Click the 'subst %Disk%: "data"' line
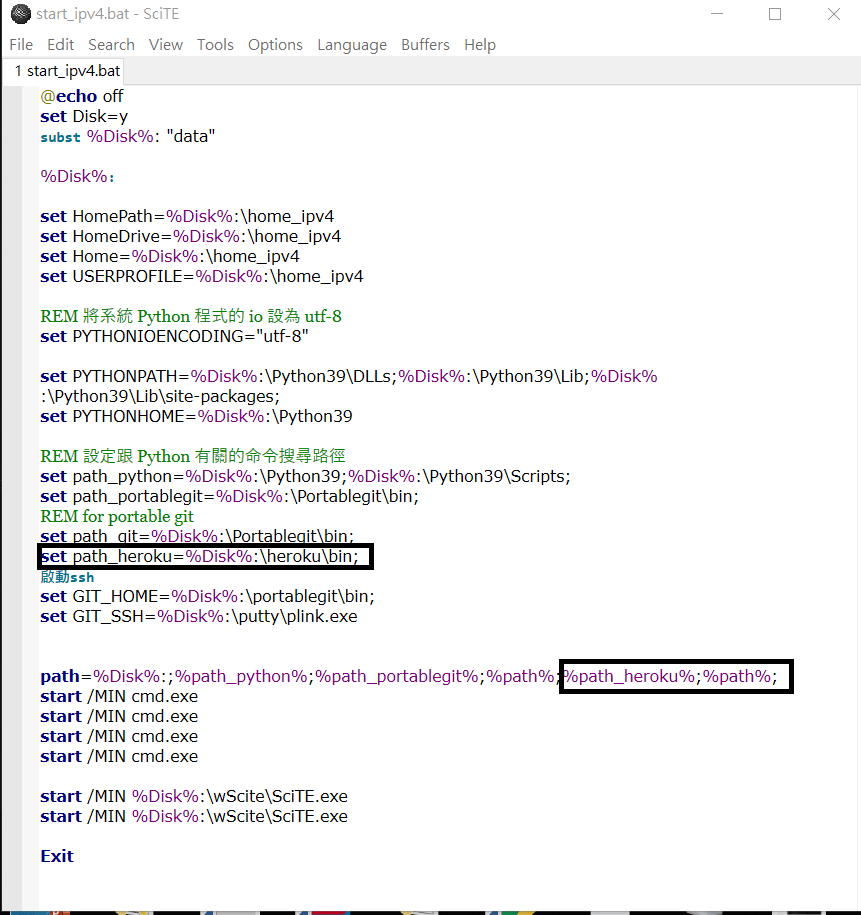861x915 pixels. click(128, 137)
